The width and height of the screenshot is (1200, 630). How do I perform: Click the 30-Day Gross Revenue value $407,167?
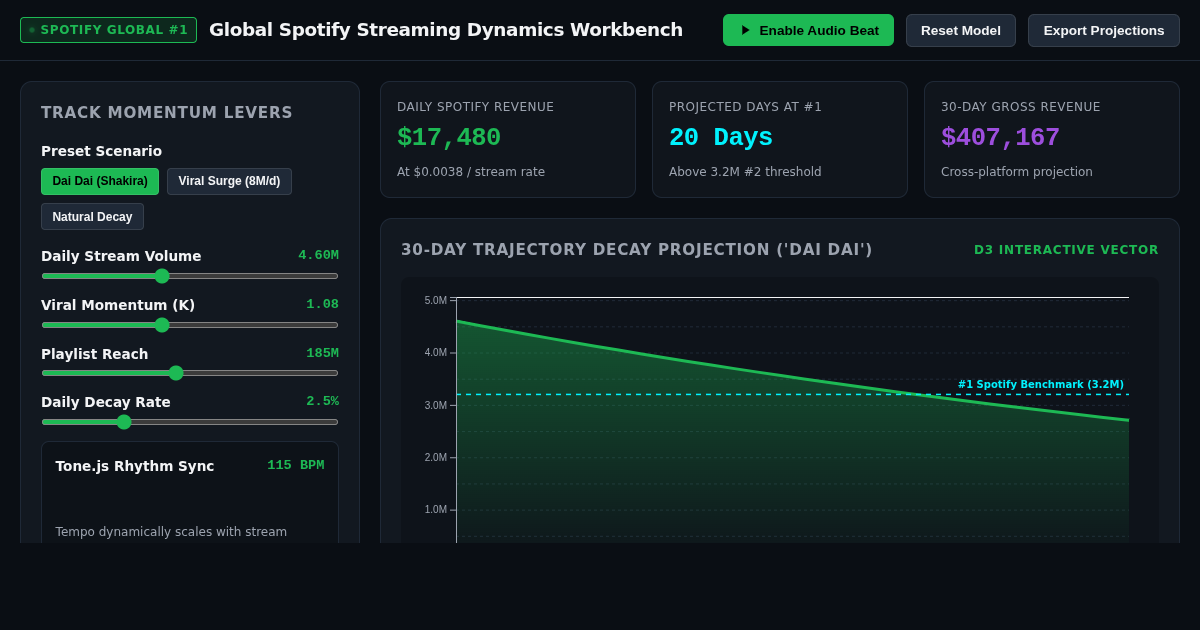[x=1000, y=138]
